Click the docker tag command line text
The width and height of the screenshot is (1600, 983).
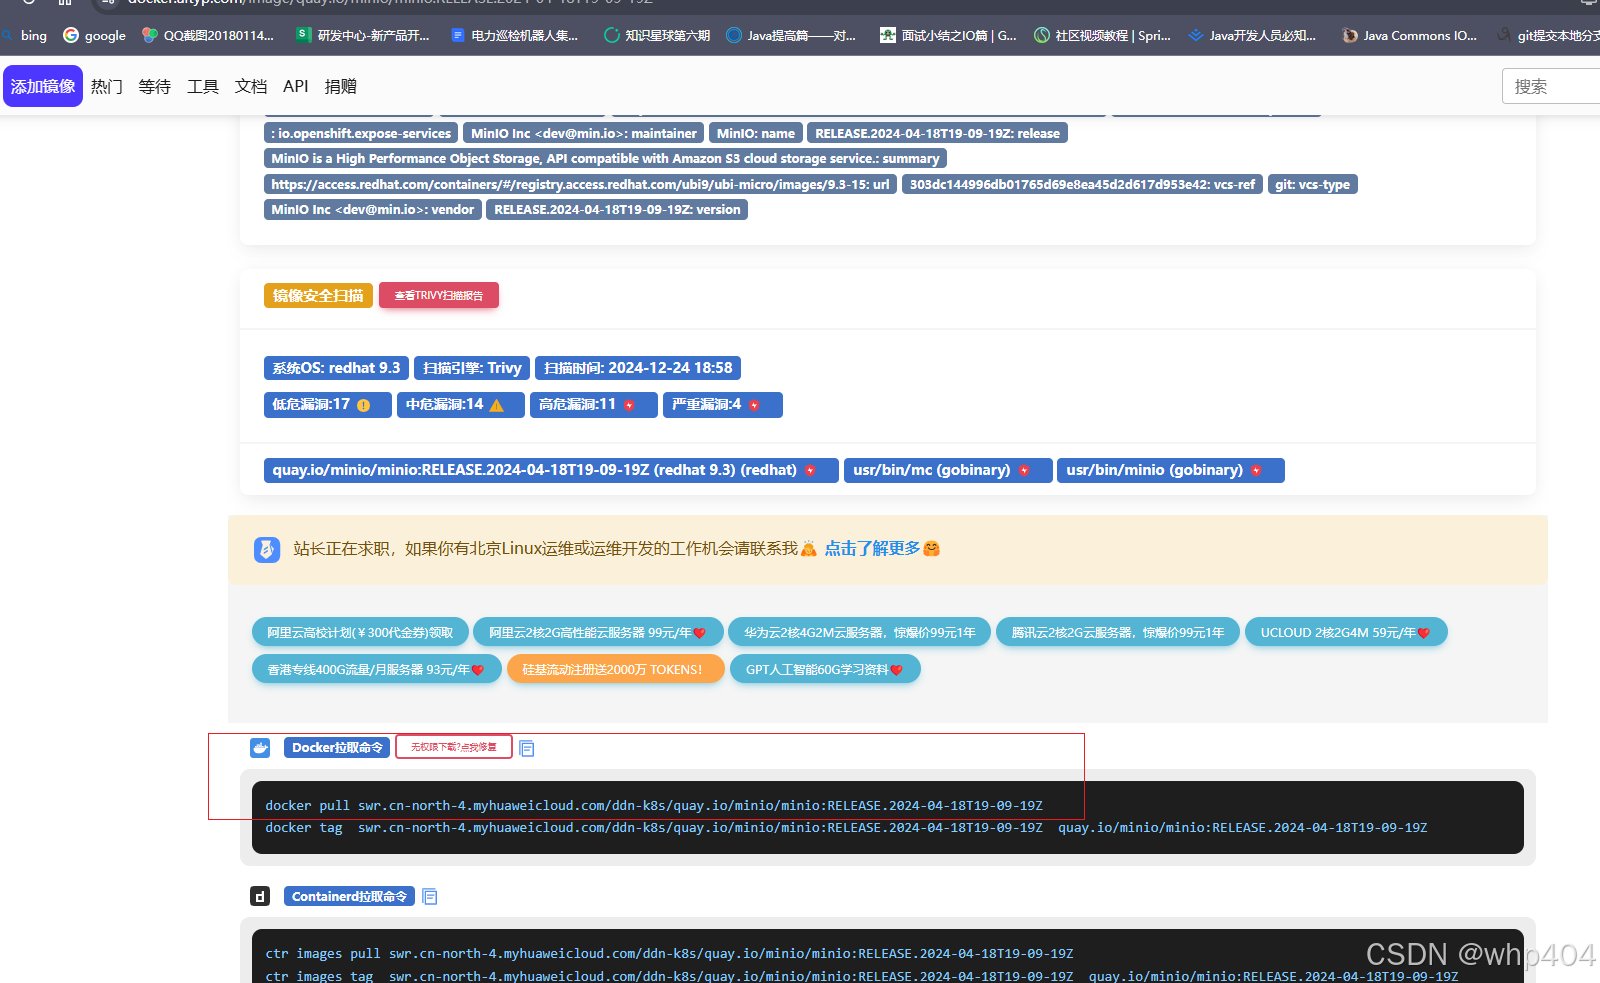(x=846, y=828)
